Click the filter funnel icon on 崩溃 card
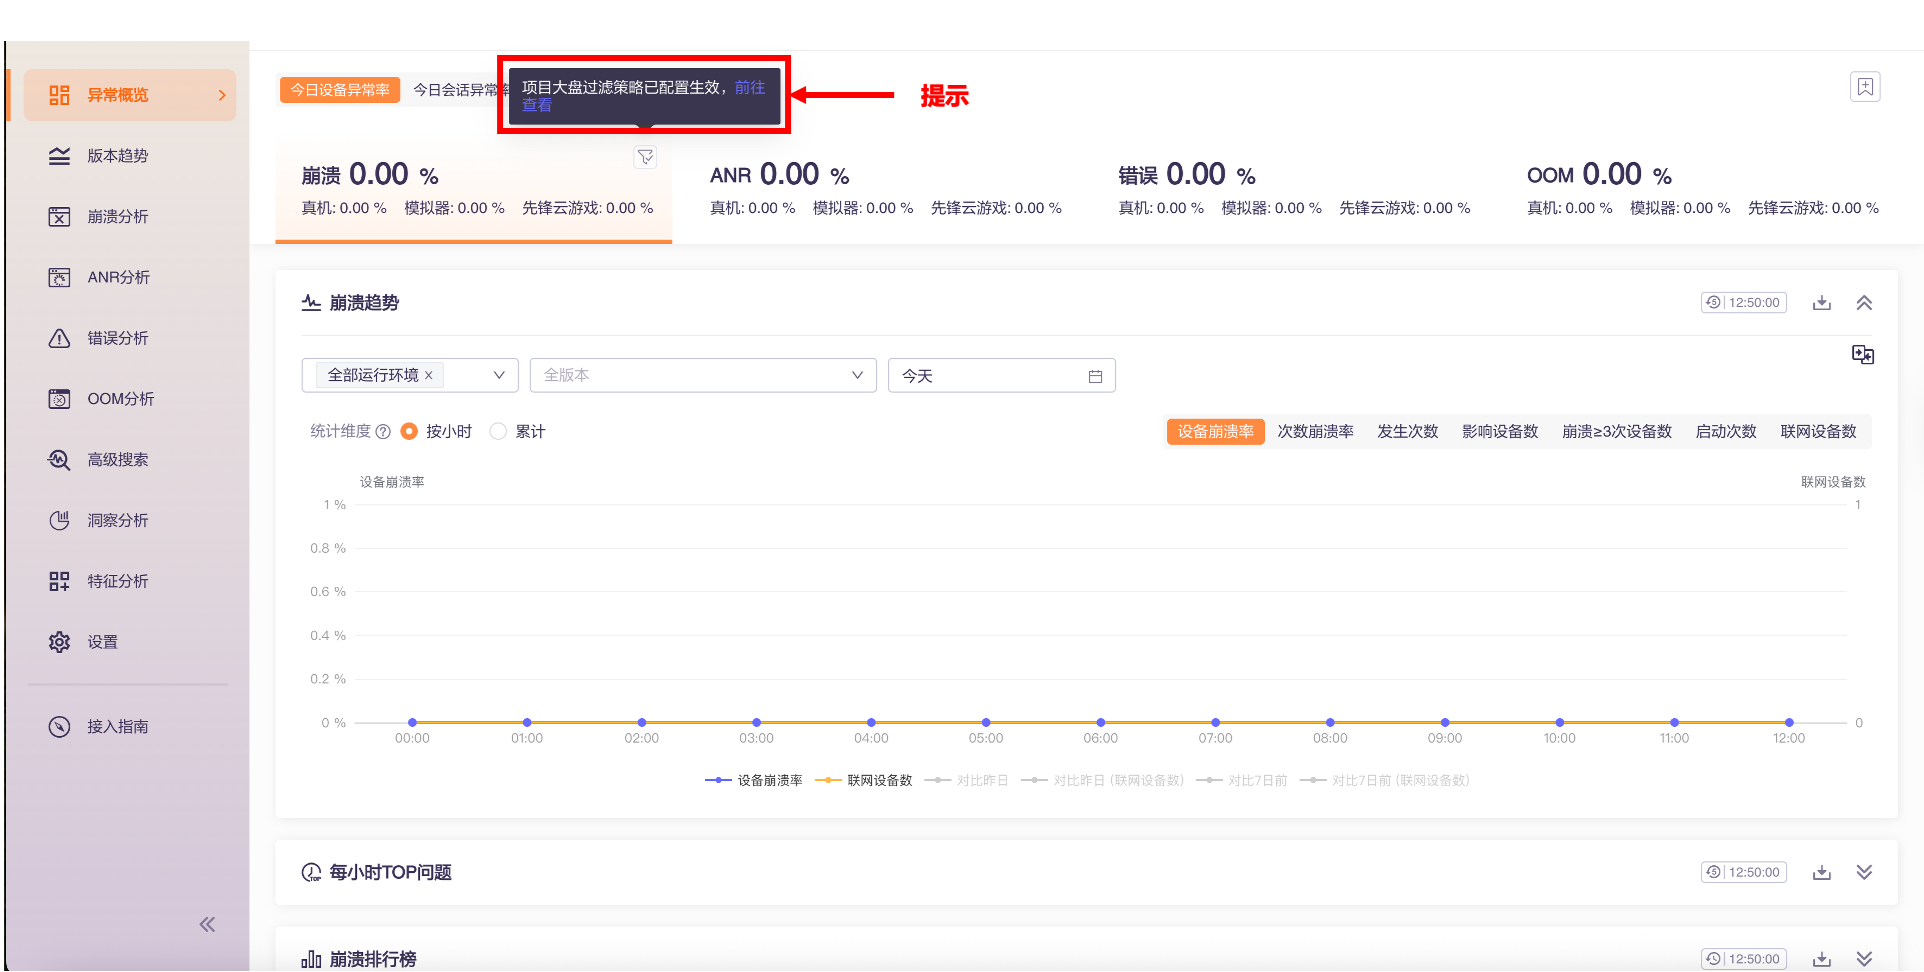Viewport: 1924px width, 972px height. coord(646,157)
